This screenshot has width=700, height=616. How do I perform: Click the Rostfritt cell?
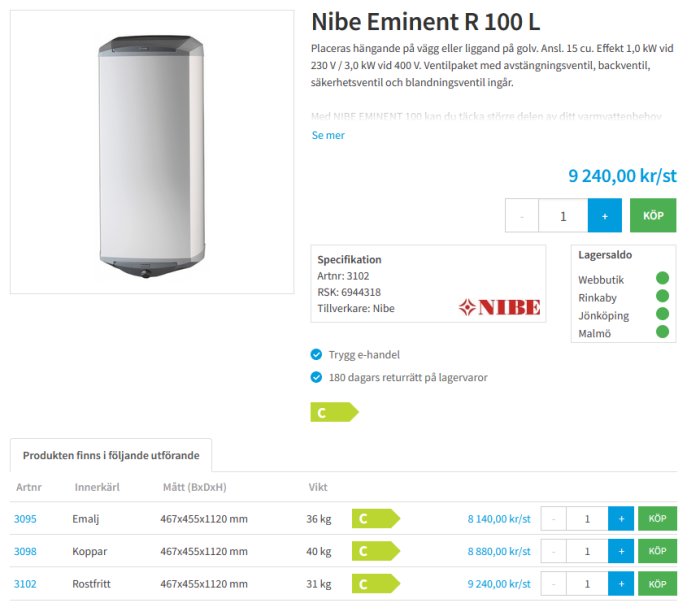click(x=91, y=584)
